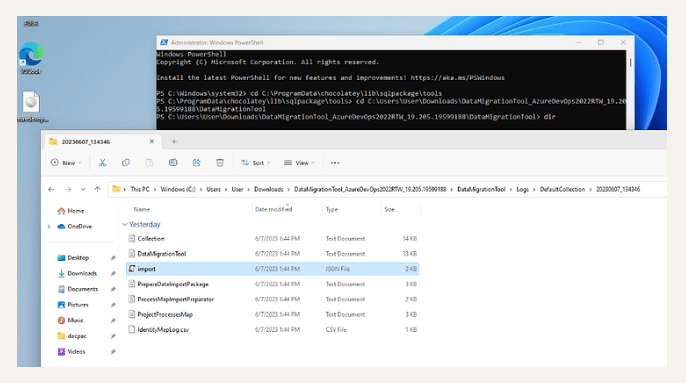Click the Forward navigation arrow

tap(68, 190)
